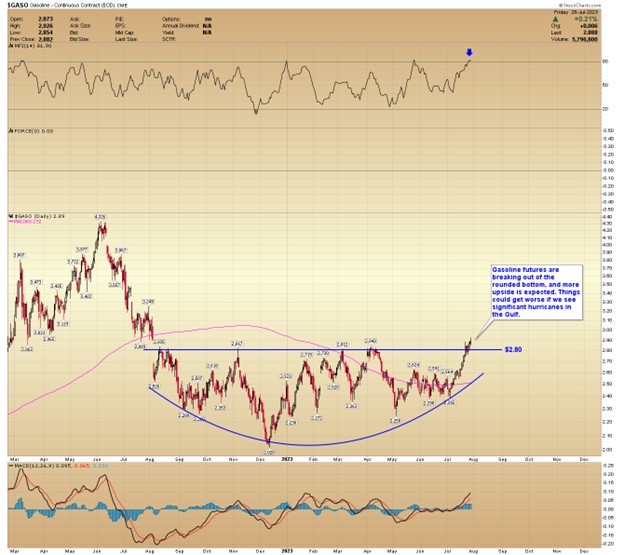This screenshot has width=624, height=555.
Task: Click the green up-triangle beside +0.21%
Action: point(556,19)
